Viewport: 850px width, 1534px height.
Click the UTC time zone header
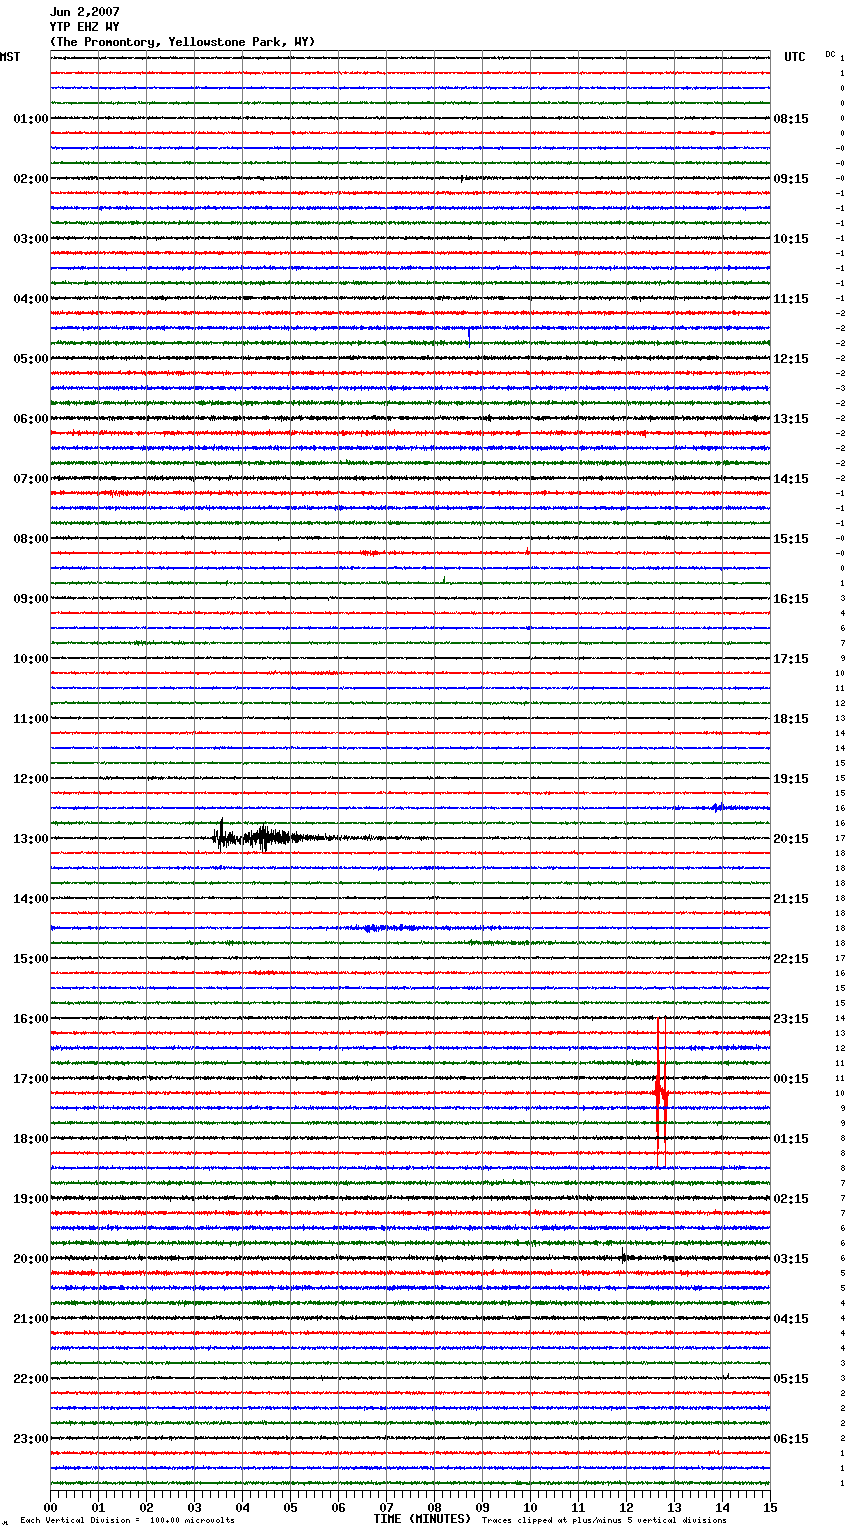[x=795, y=57]
